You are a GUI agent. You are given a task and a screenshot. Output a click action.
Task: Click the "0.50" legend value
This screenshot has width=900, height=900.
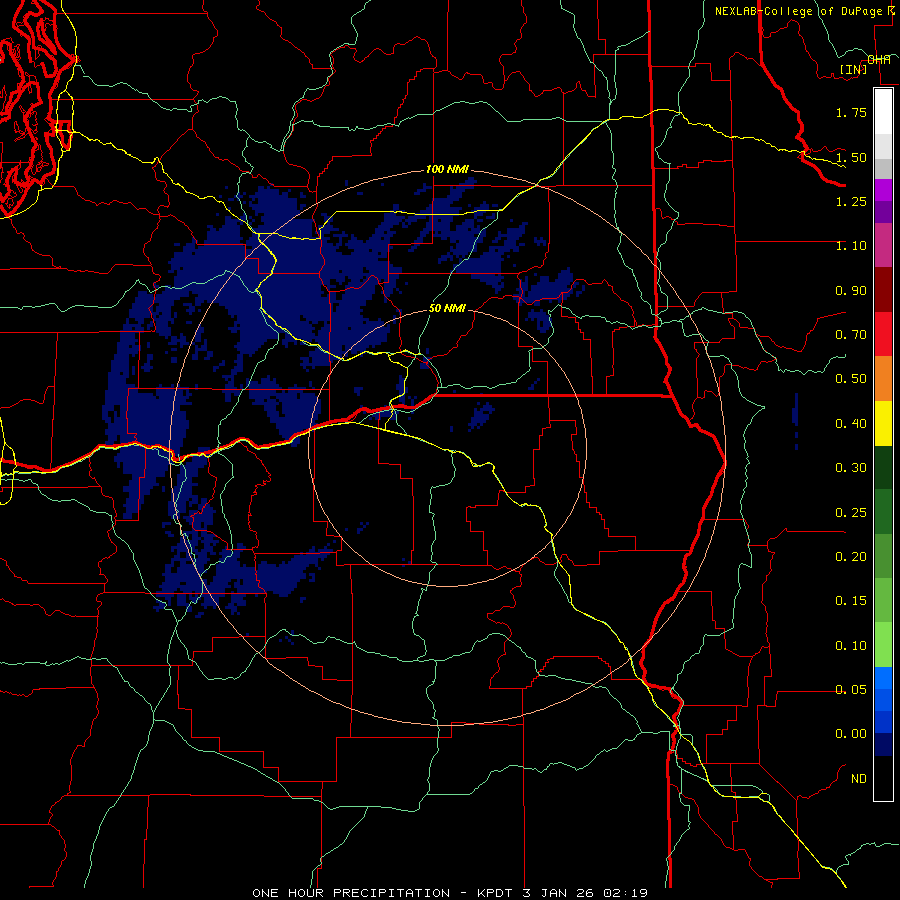(851, 379)
